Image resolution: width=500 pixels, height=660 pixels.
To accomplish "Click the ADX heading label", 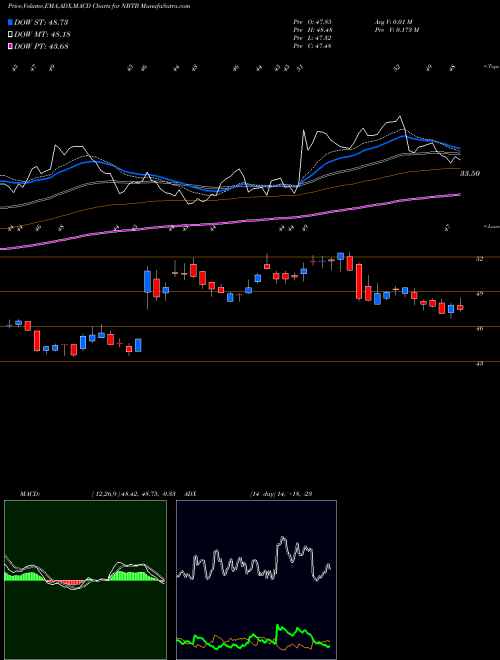I will pos(190,493).
